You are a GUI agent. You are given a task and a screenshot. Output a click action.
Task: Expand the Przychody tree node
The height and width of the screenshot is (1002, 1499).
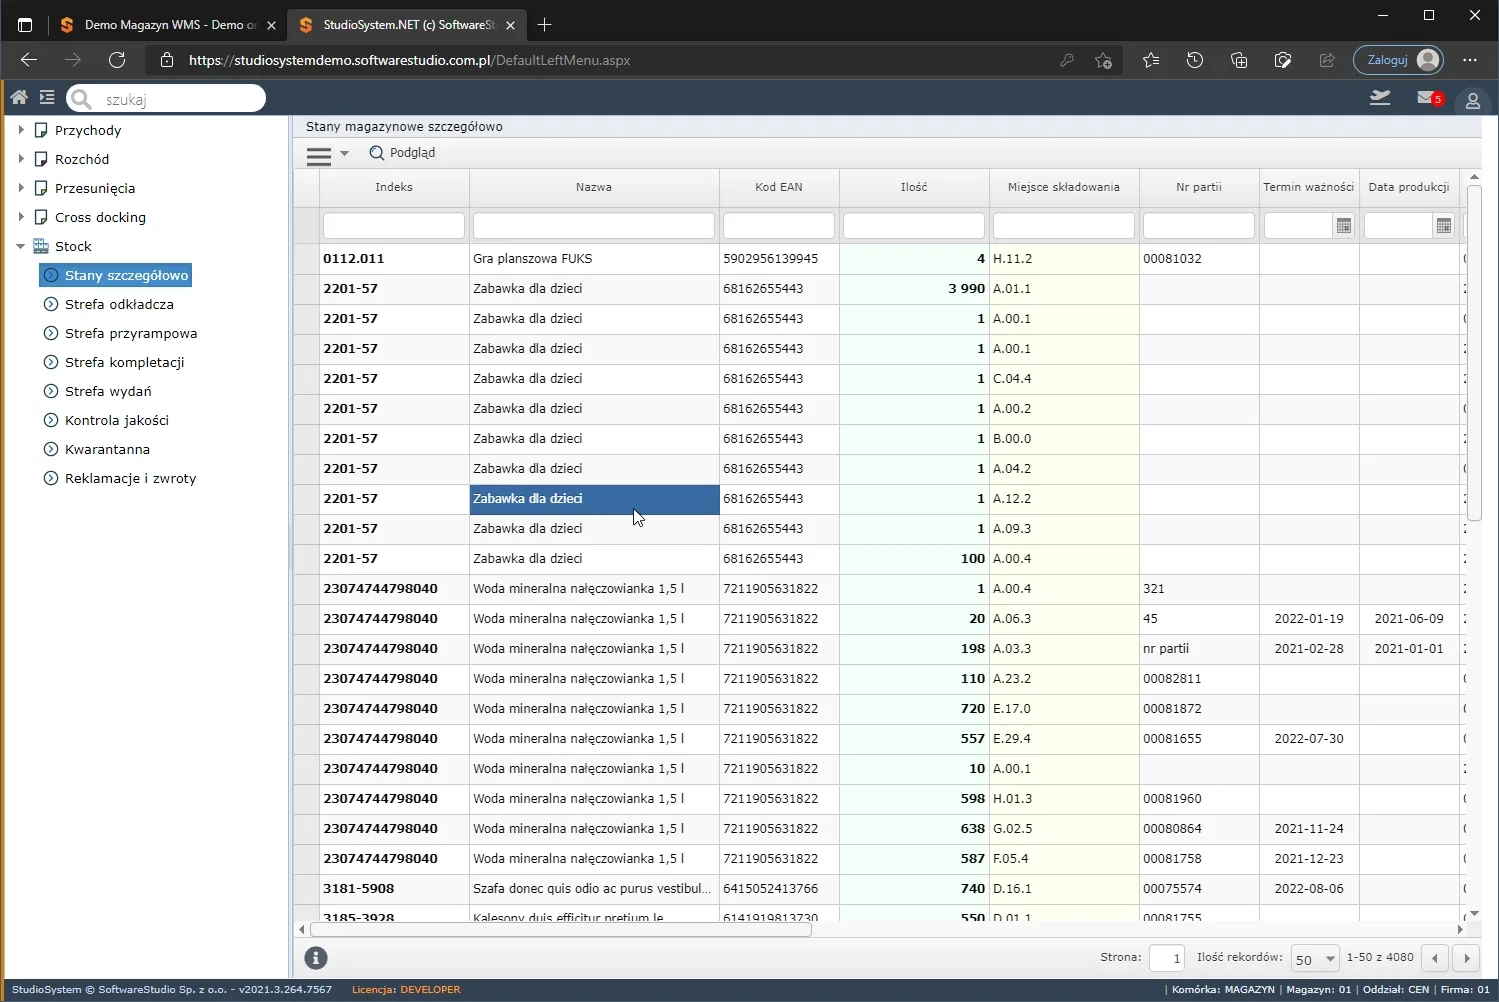click(21, 130)
